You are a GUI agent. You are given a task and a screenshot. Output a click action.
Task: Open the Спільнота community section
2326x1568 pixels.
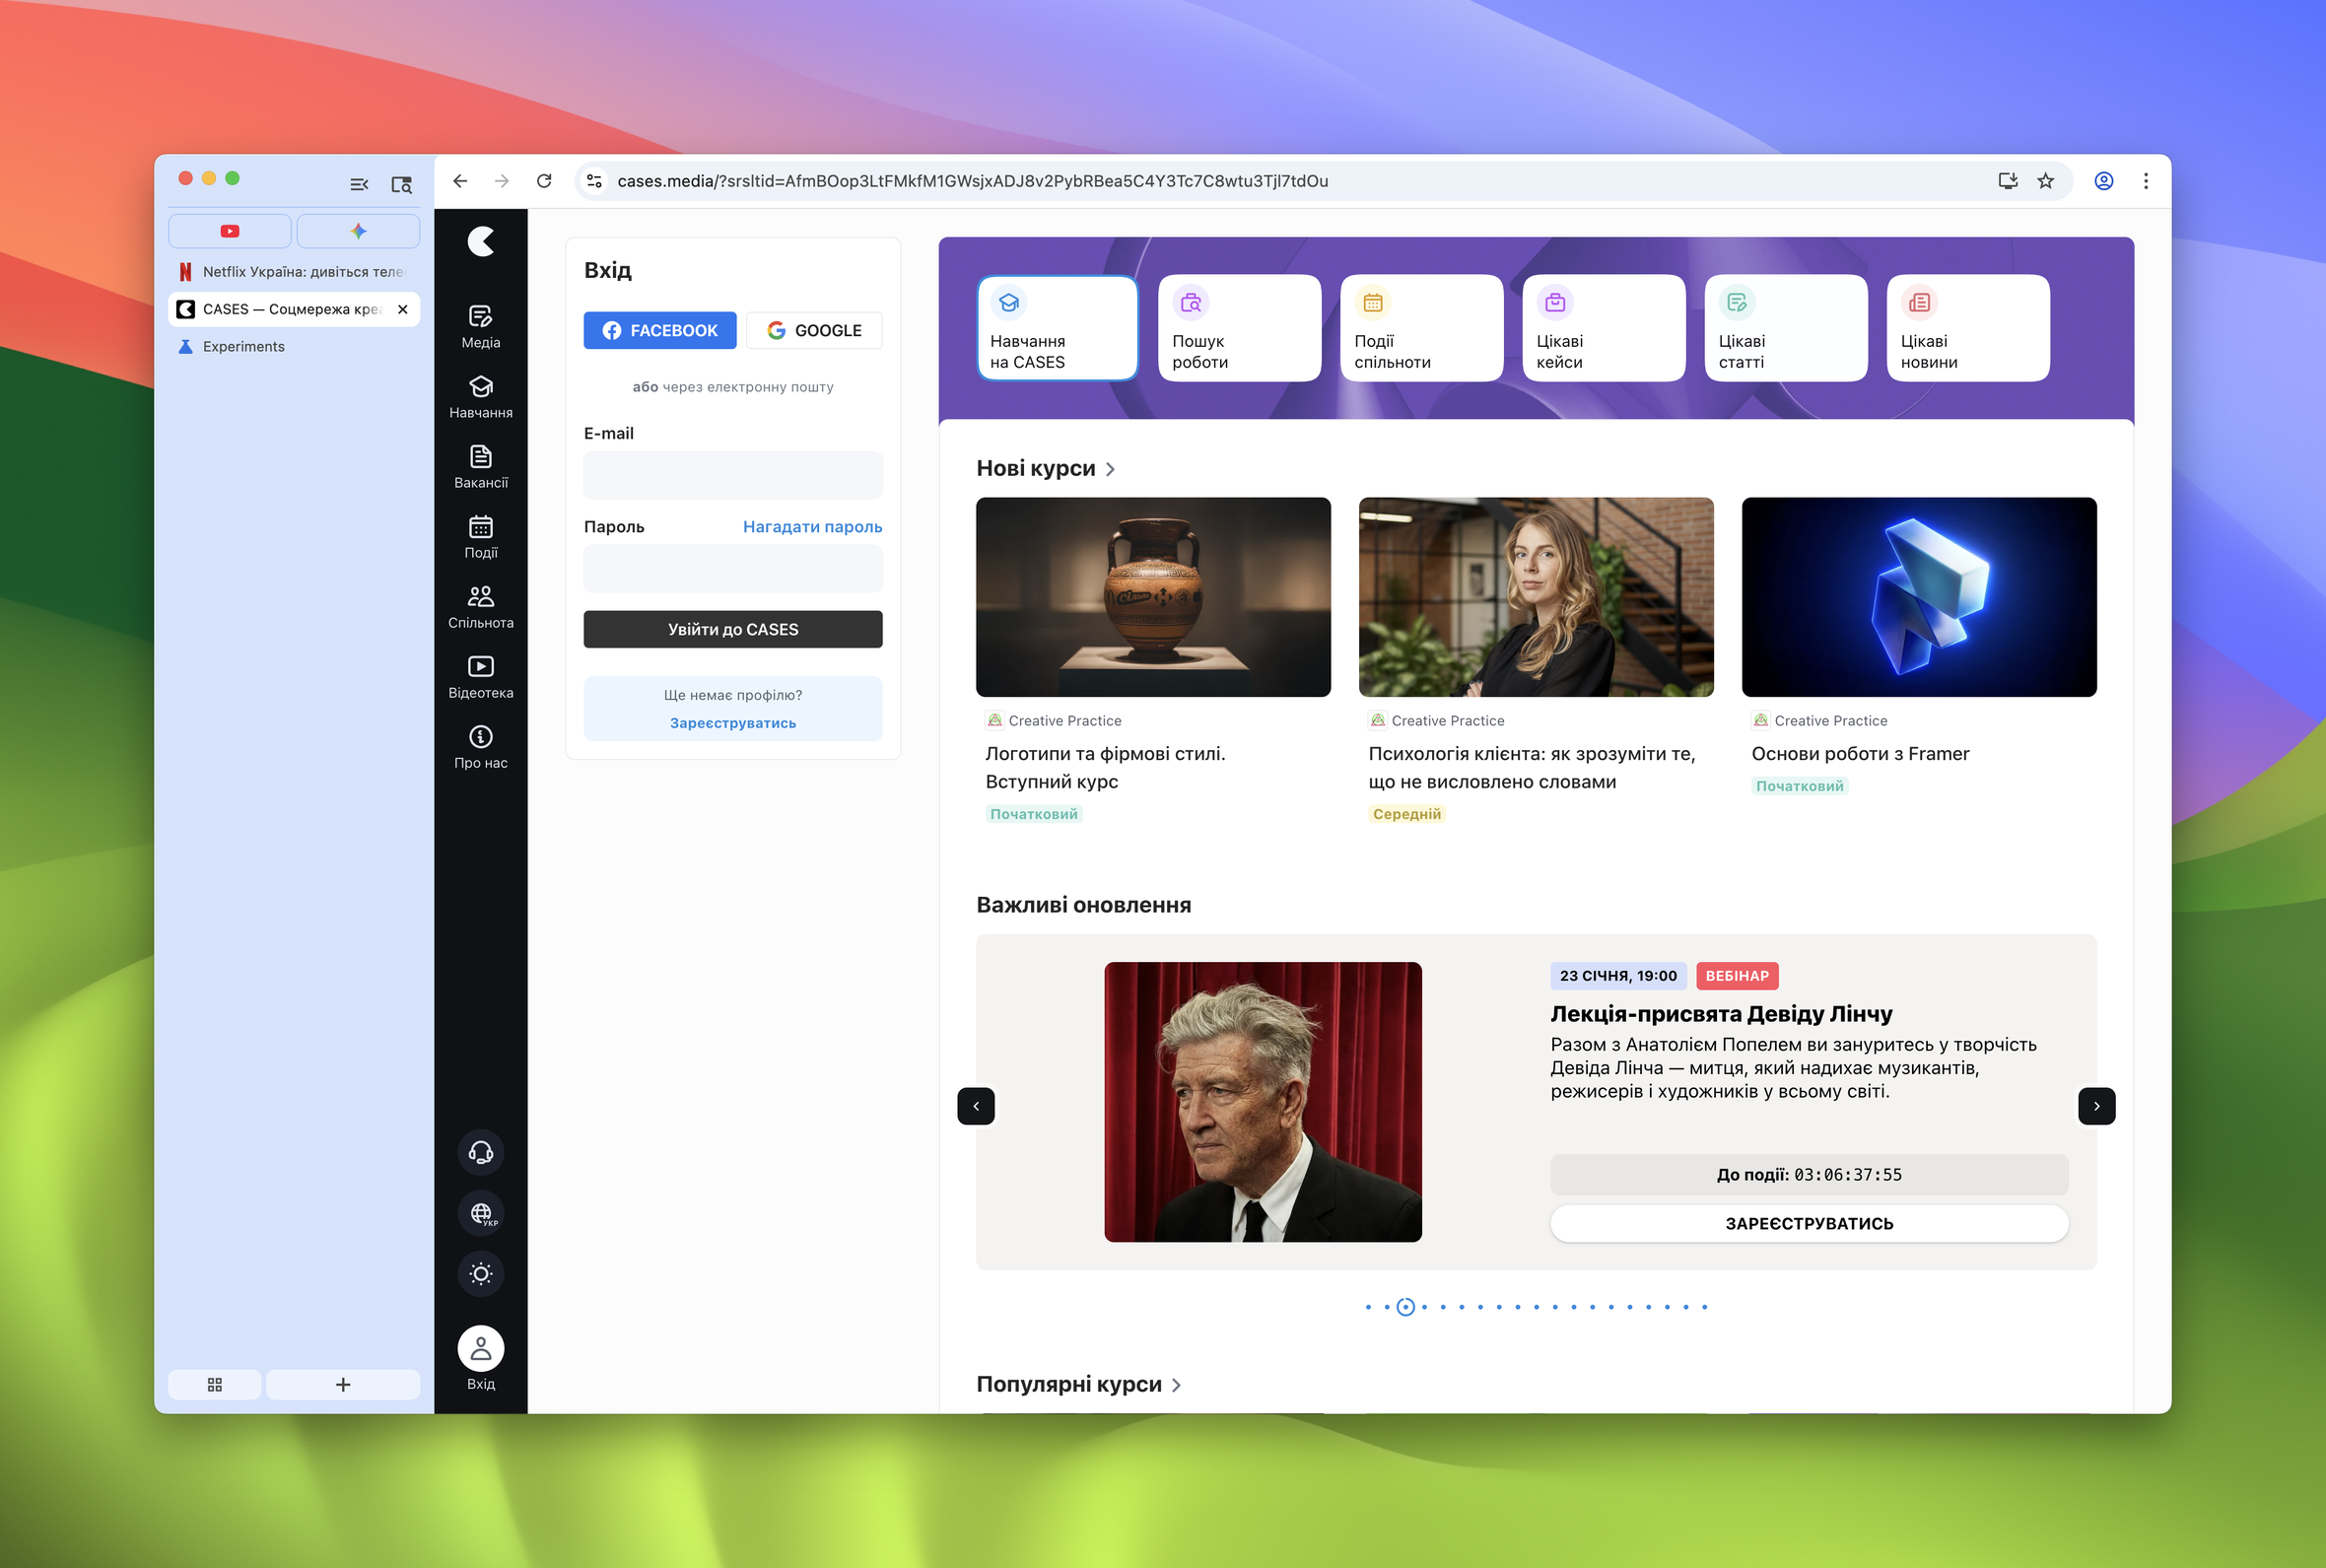tap(480, 606)
